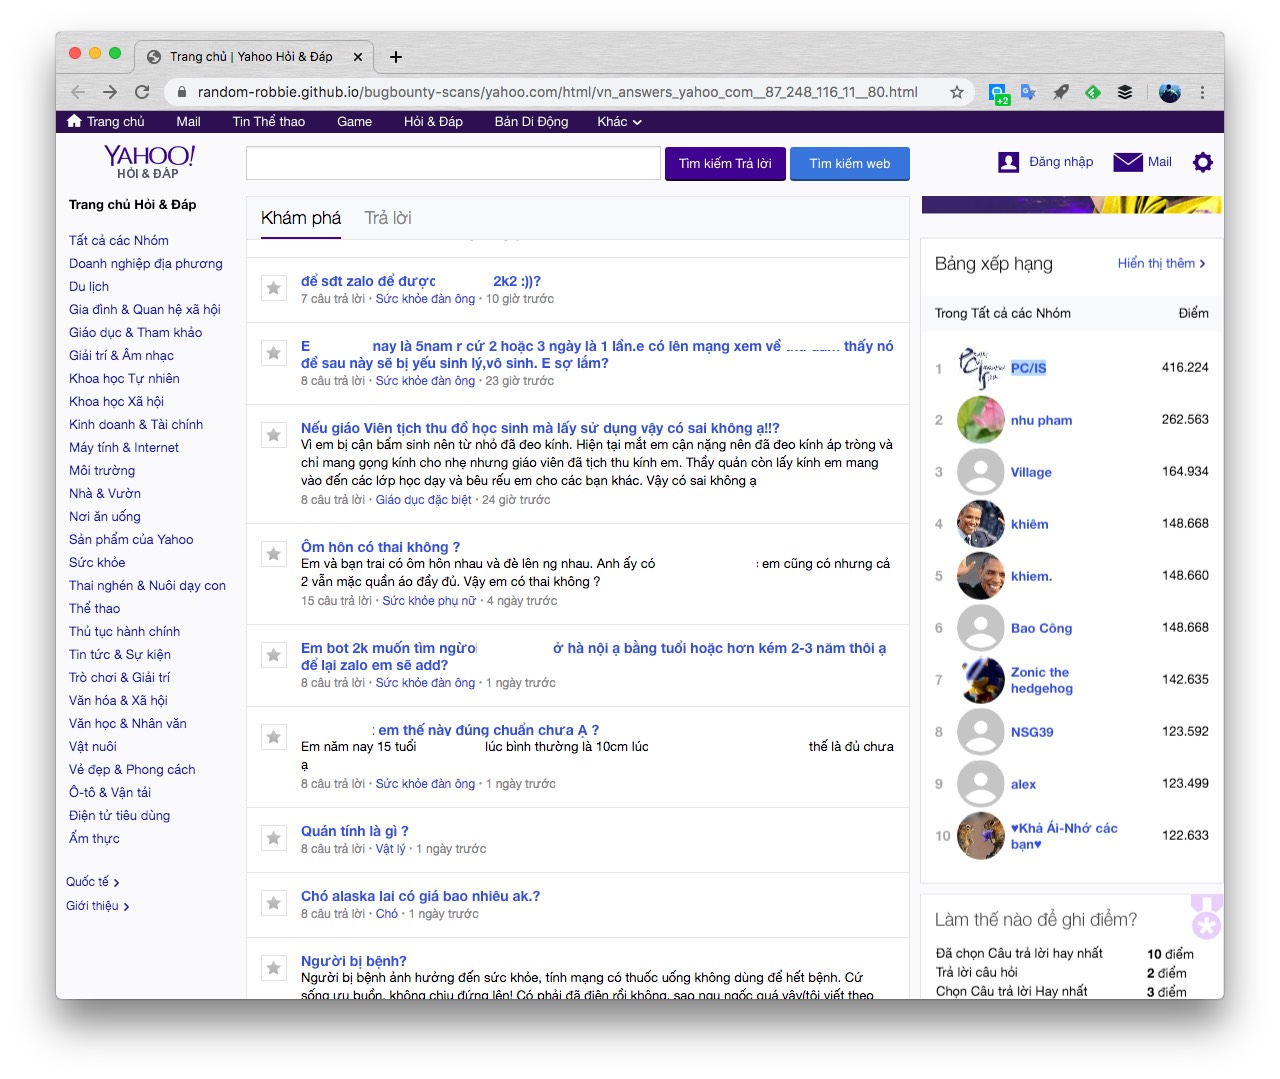Click the Yahoo Hỏi & Đáp logo
Image resolution: width=1280 pixels, height=1079 pixels.
[149, 161]
